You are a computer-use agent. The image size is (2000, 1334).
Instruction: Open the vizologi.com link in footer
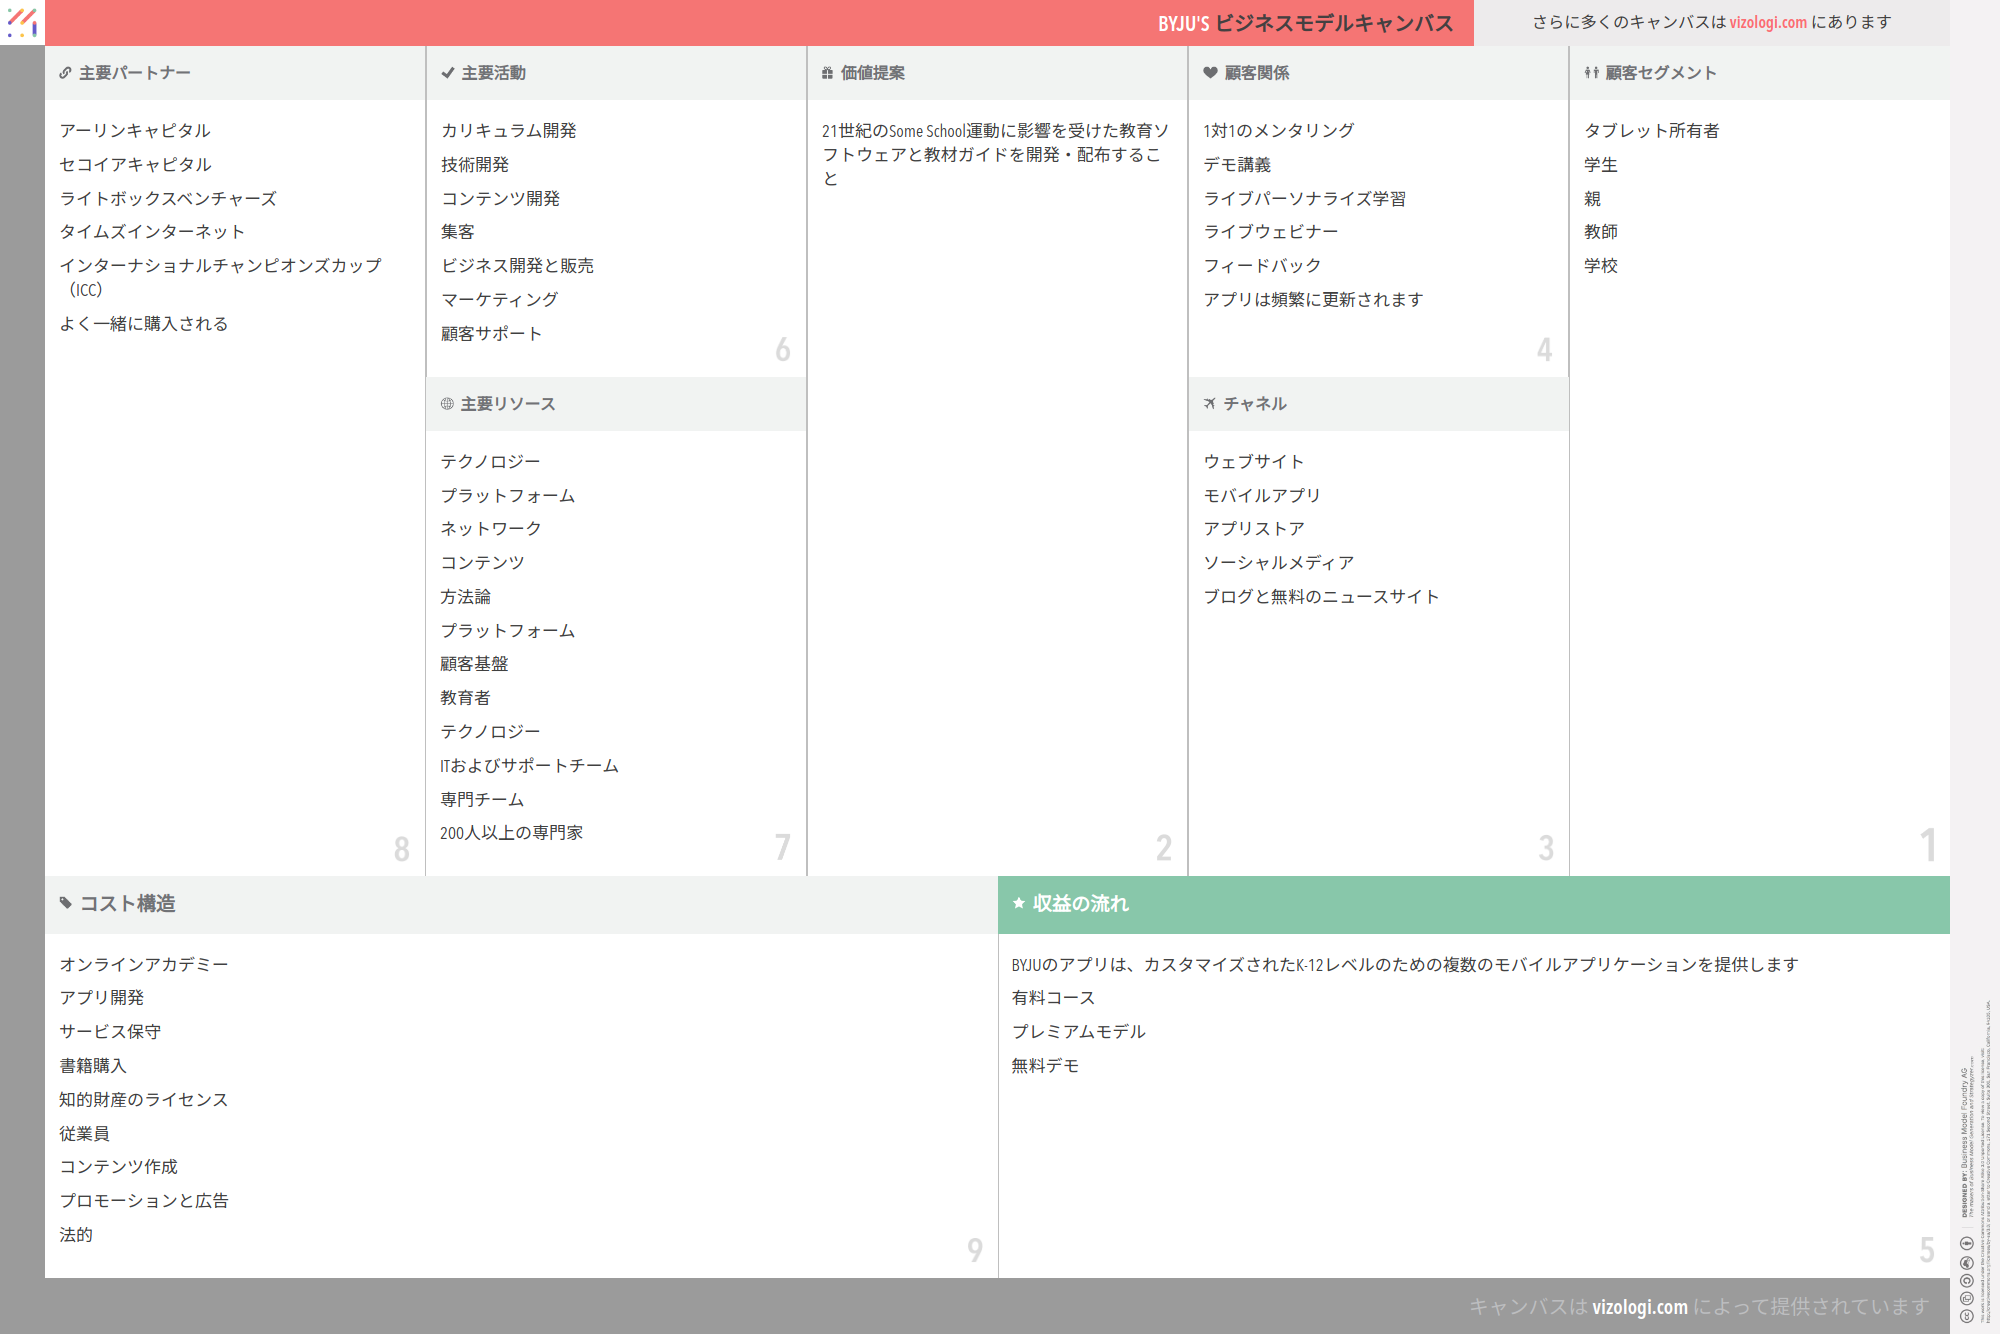1639,1306
